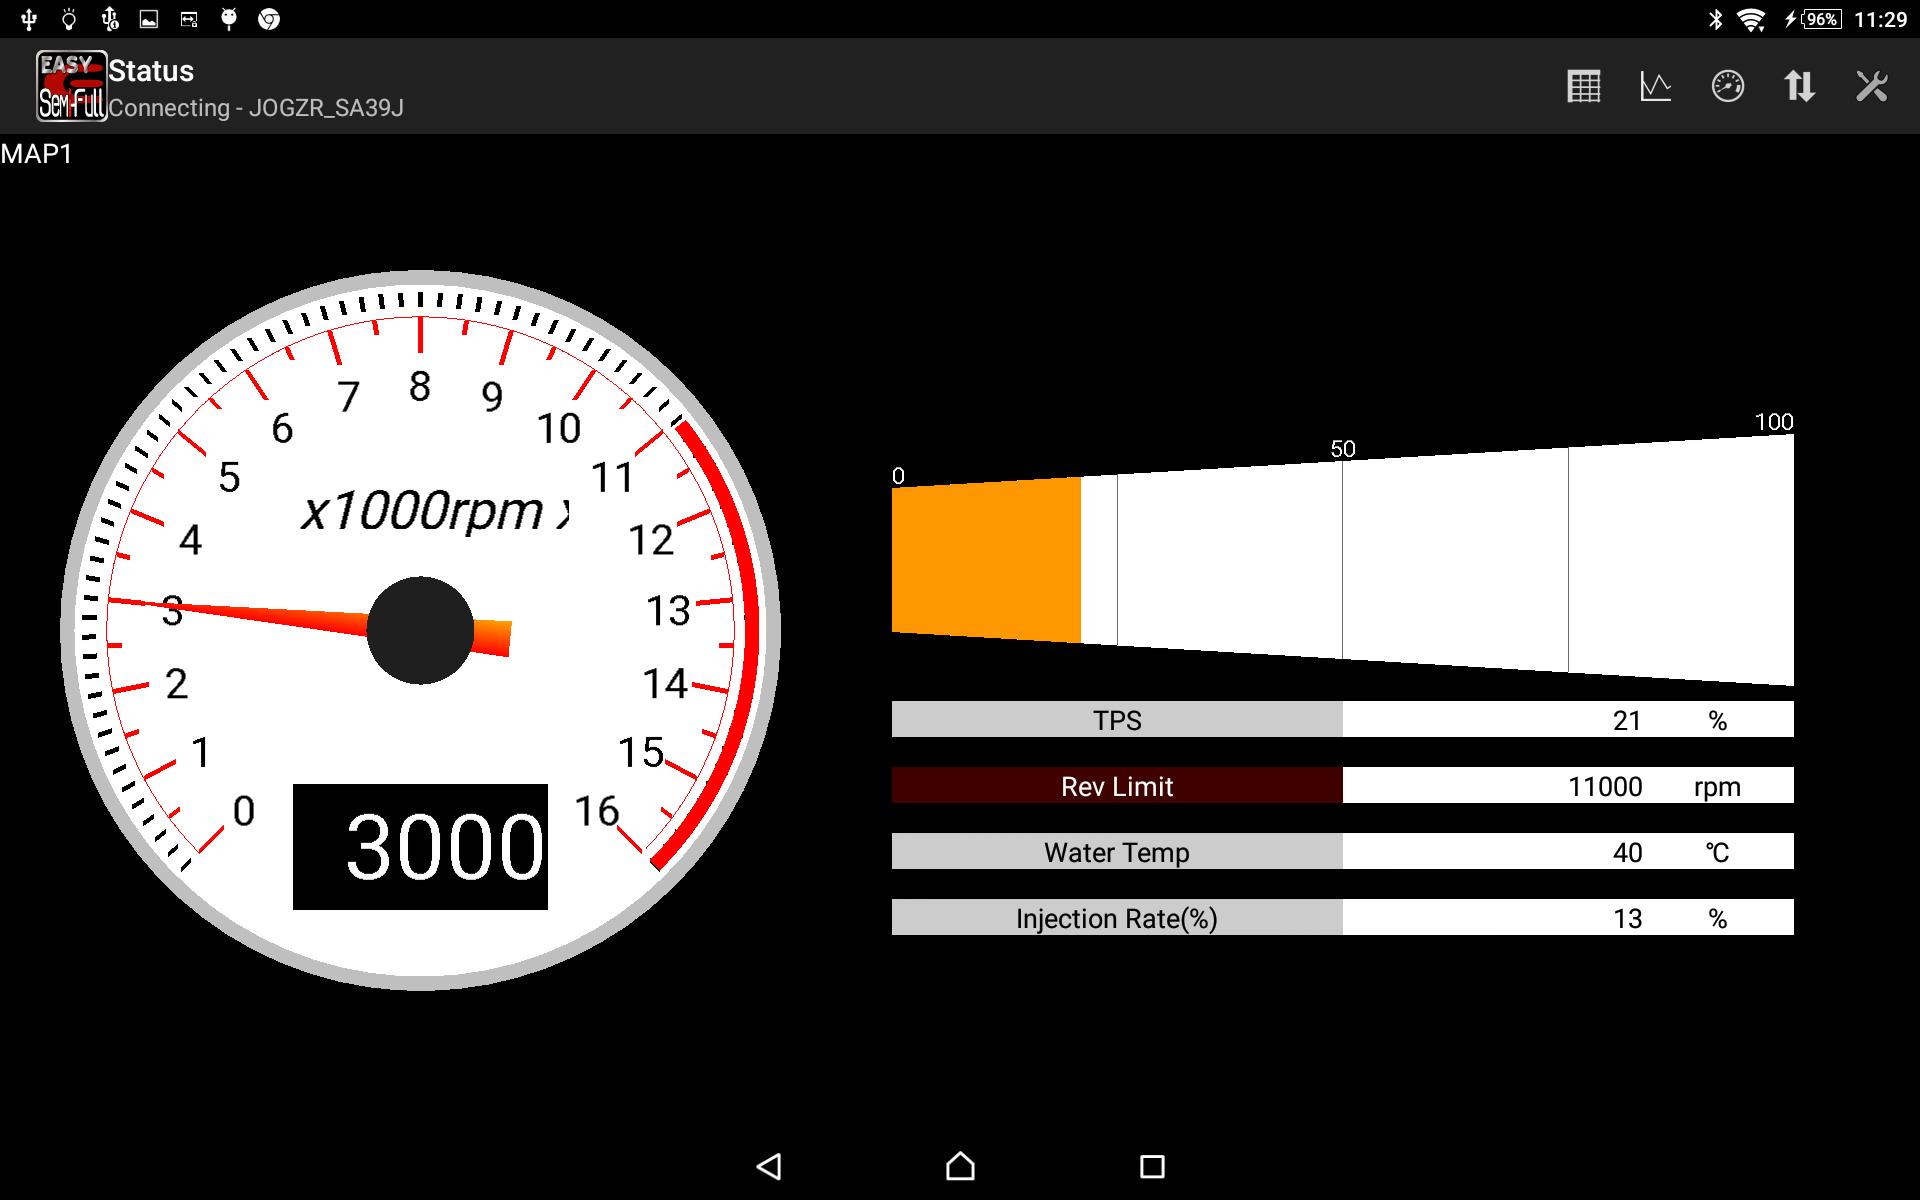
Task: Tap the up-down data transfer arrows
Action: 1800,86
